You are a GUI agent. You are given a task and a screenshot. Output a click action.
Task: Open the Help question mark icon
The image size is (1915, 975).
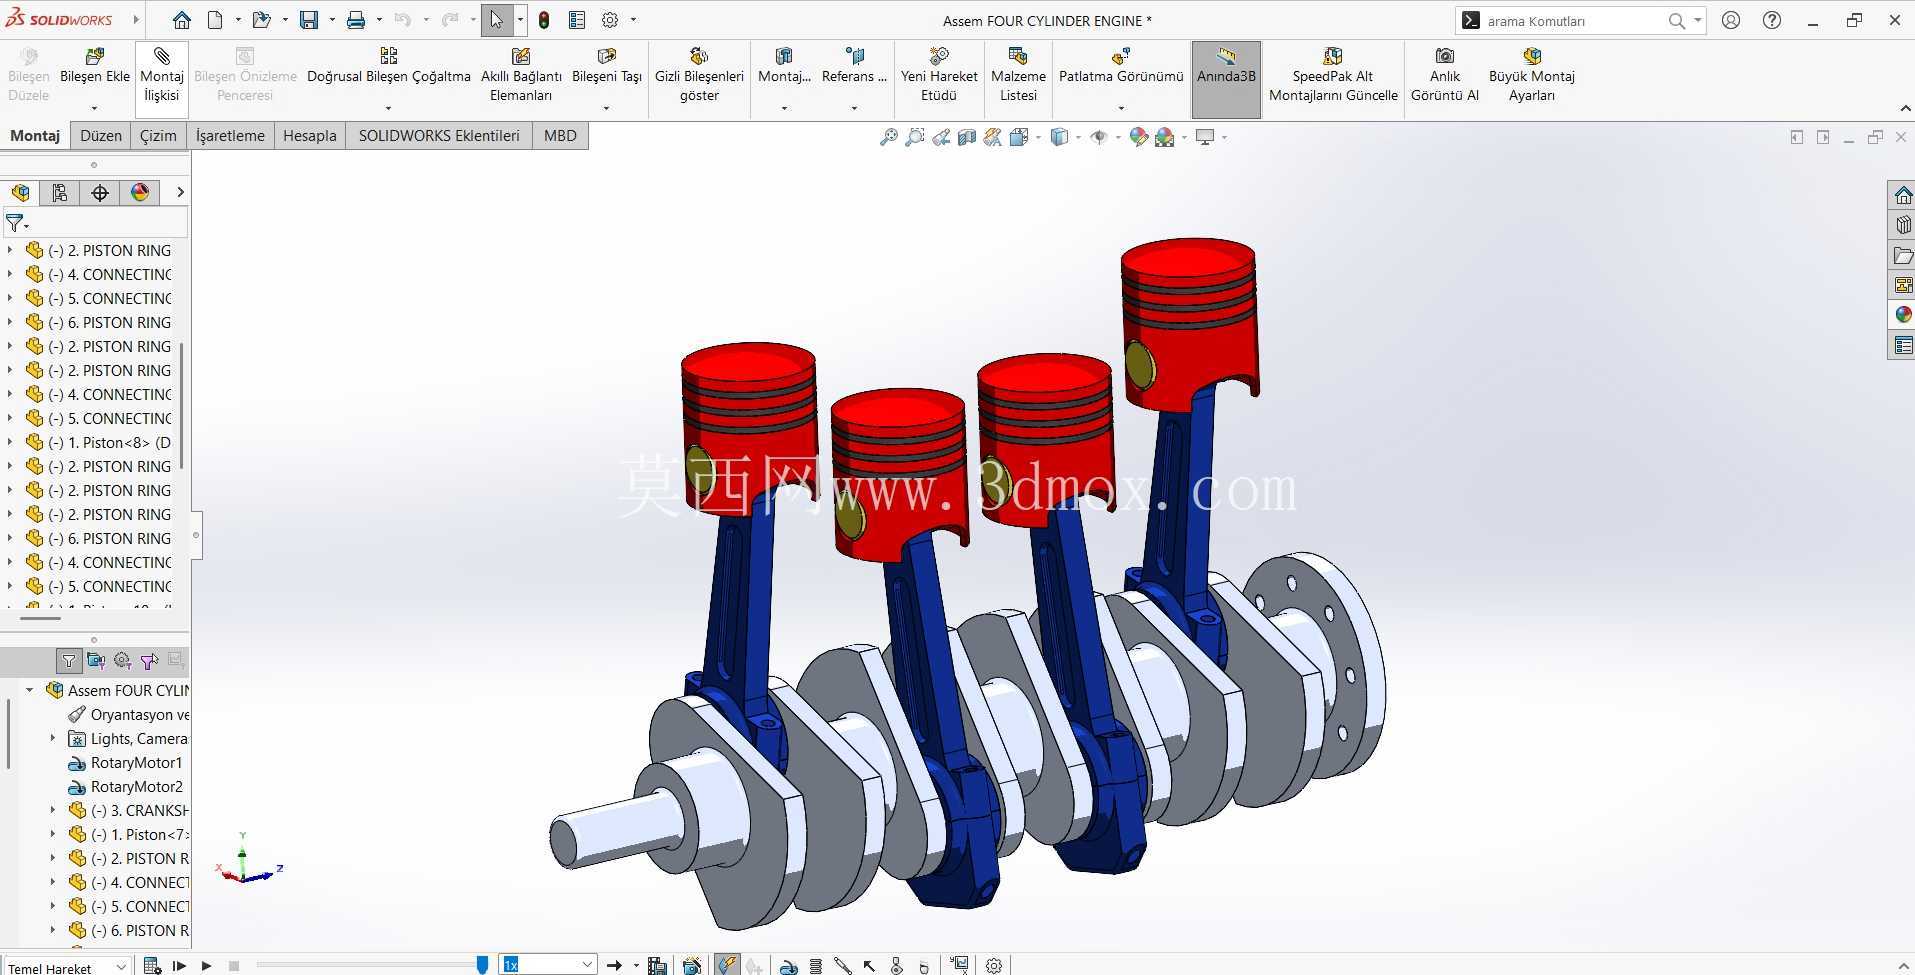1772,20
